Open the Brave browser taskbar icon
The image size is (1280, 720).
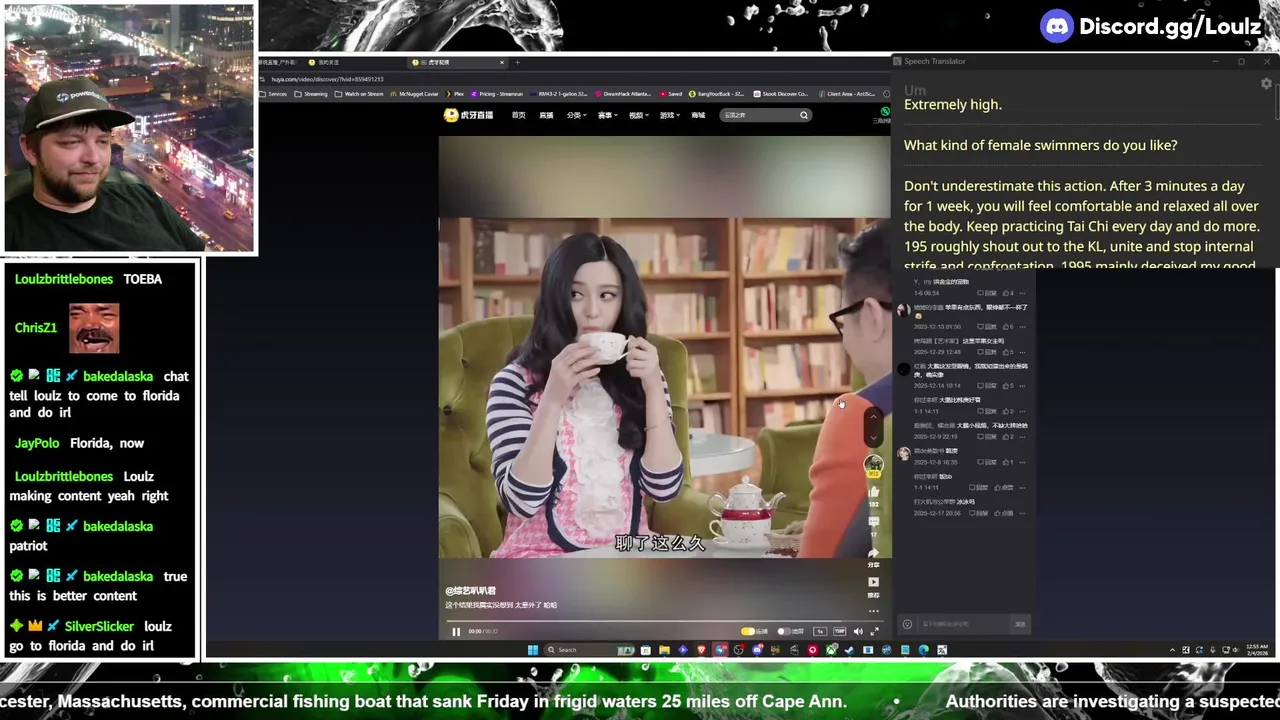[701, 649]
